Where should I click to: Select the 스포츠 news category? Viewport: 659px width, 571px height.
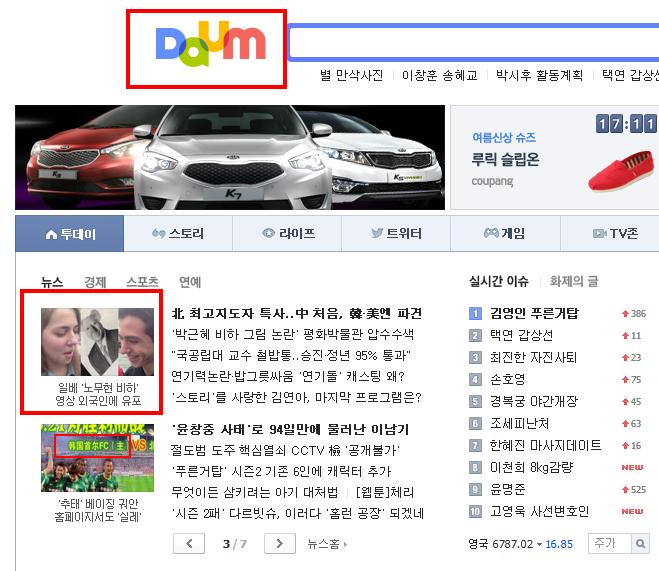pyautogui.click(x=142, y=282)
